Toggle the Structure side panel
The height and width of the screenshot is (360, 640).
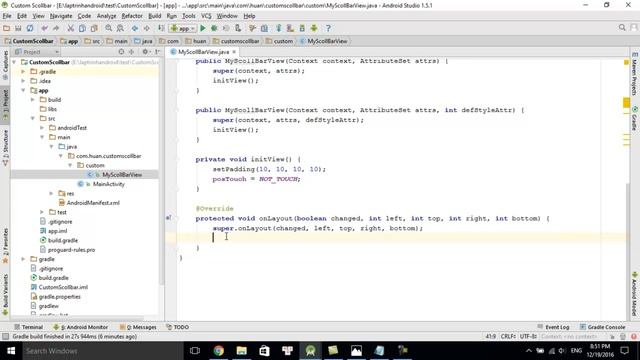[5, 148]
